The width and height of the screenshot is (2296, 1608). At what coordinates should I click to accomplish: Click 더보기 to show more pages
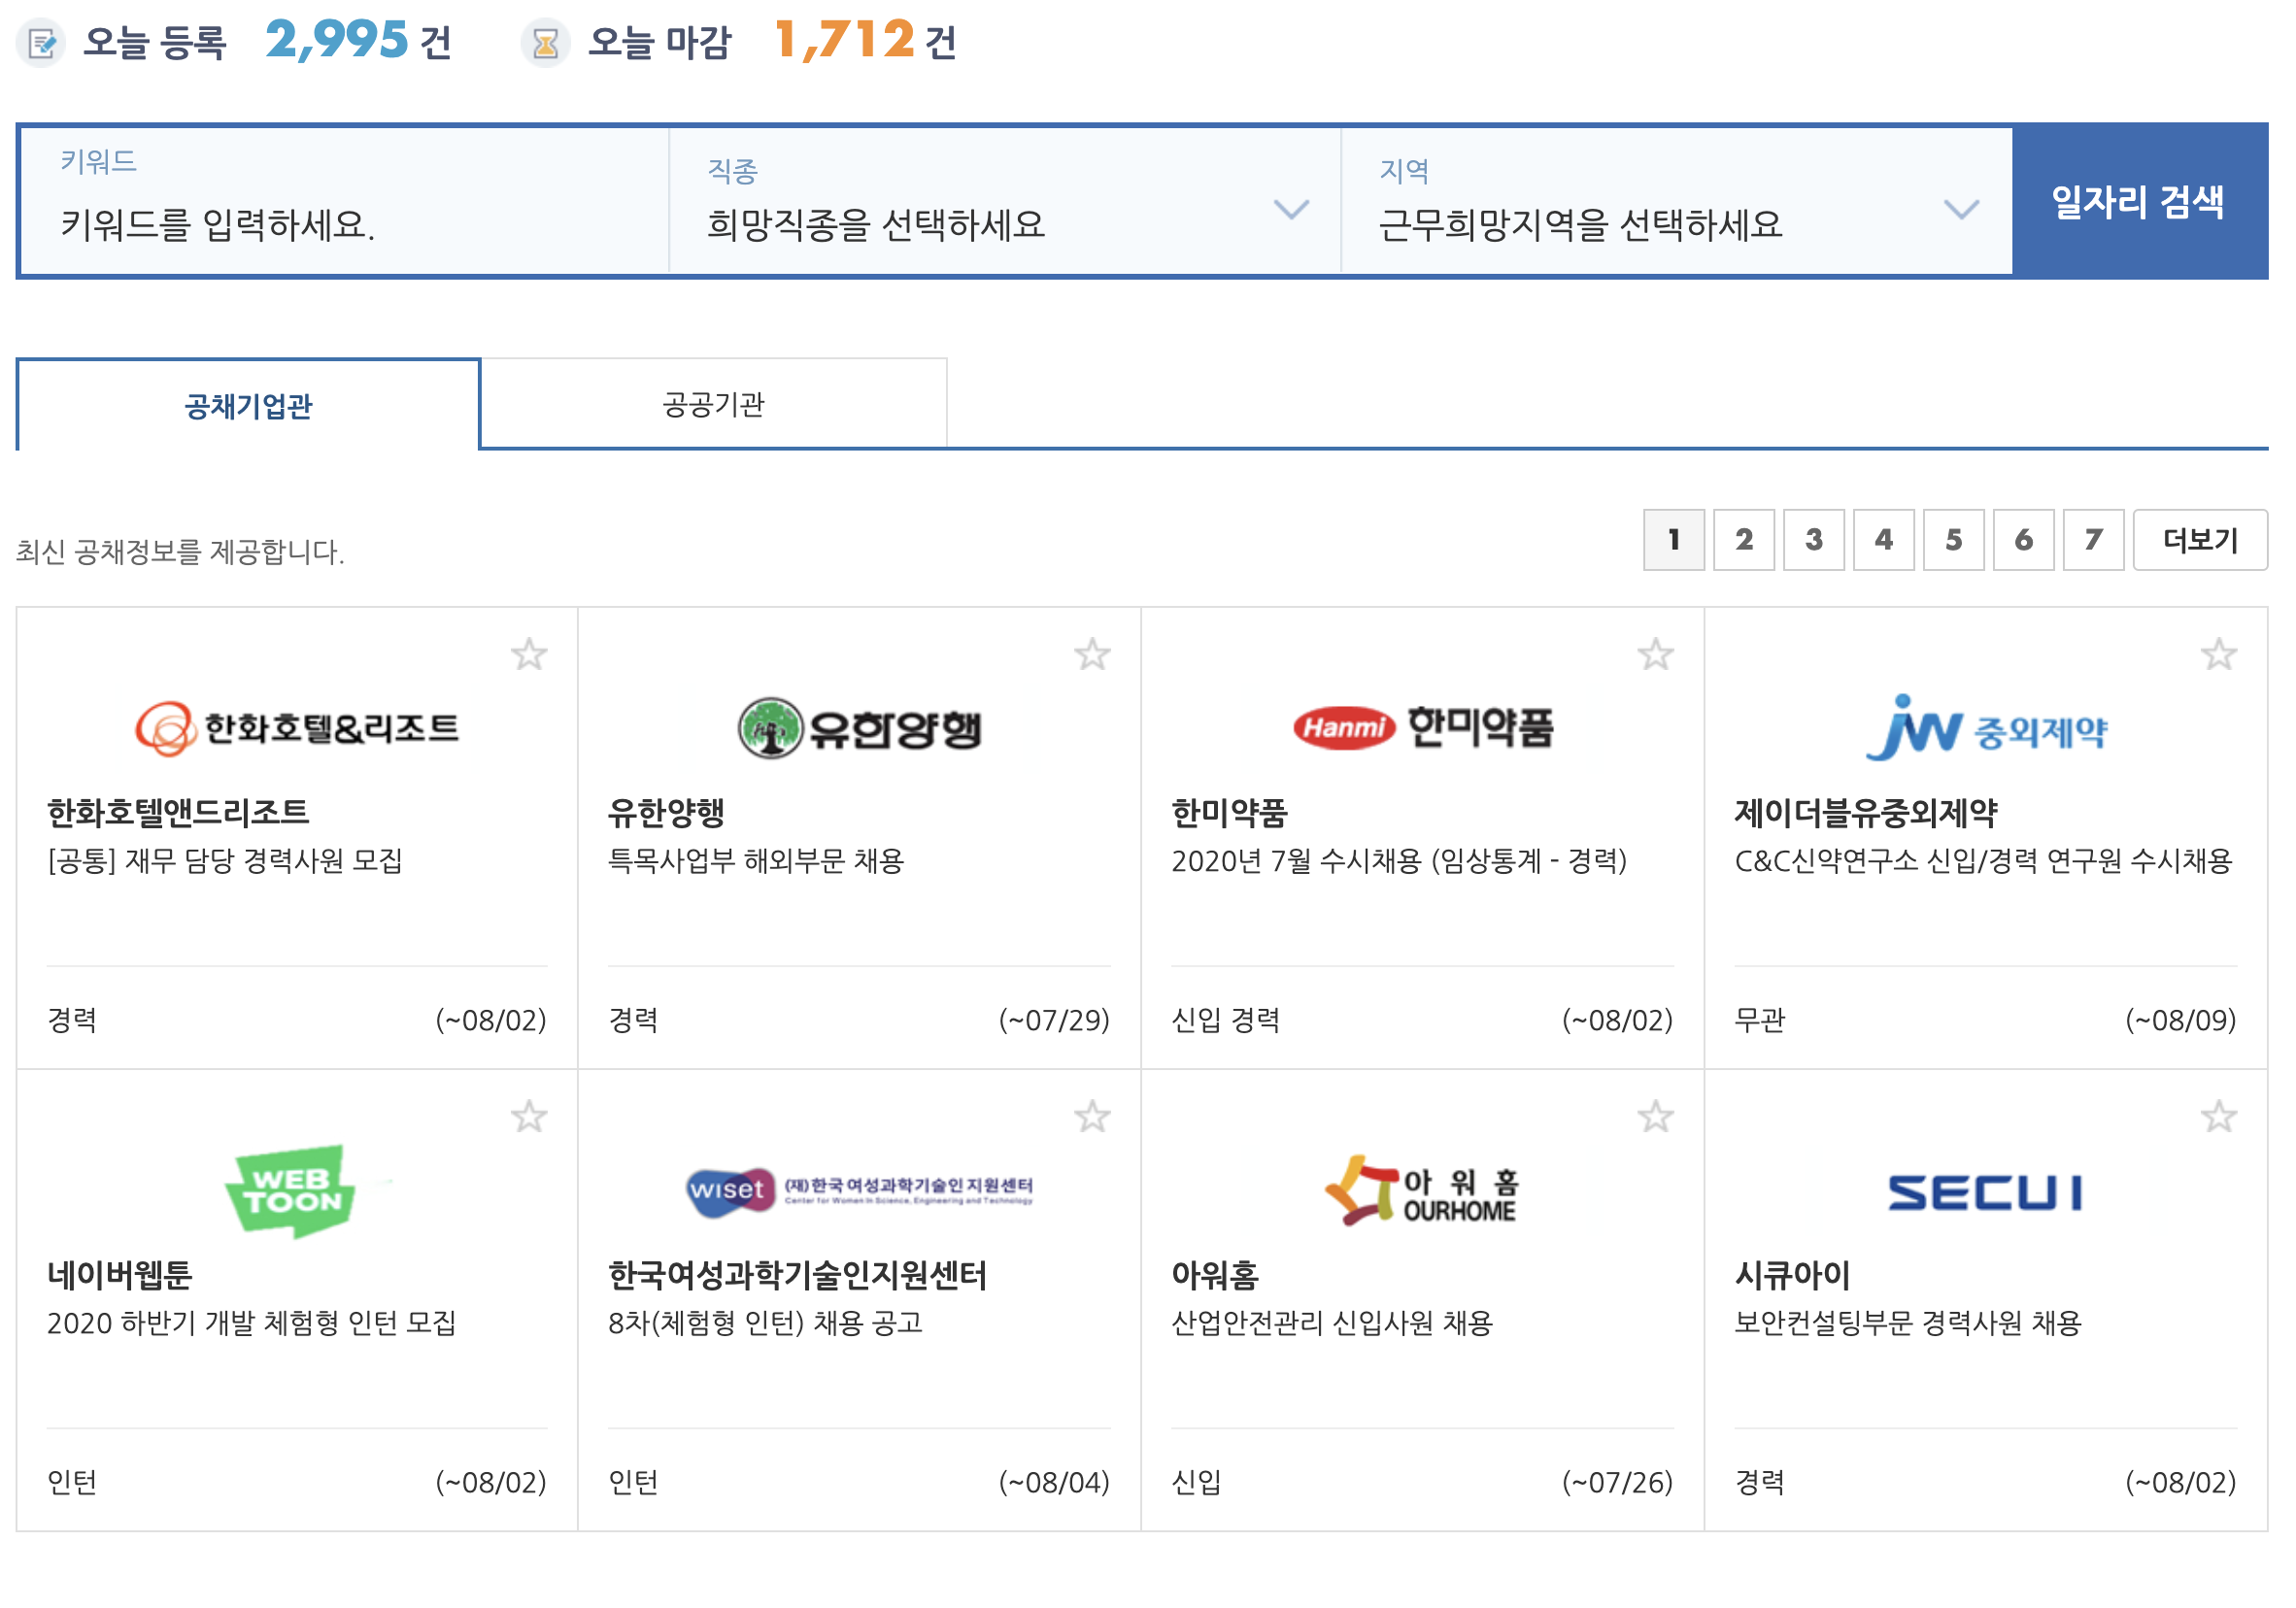(2199, 540)
